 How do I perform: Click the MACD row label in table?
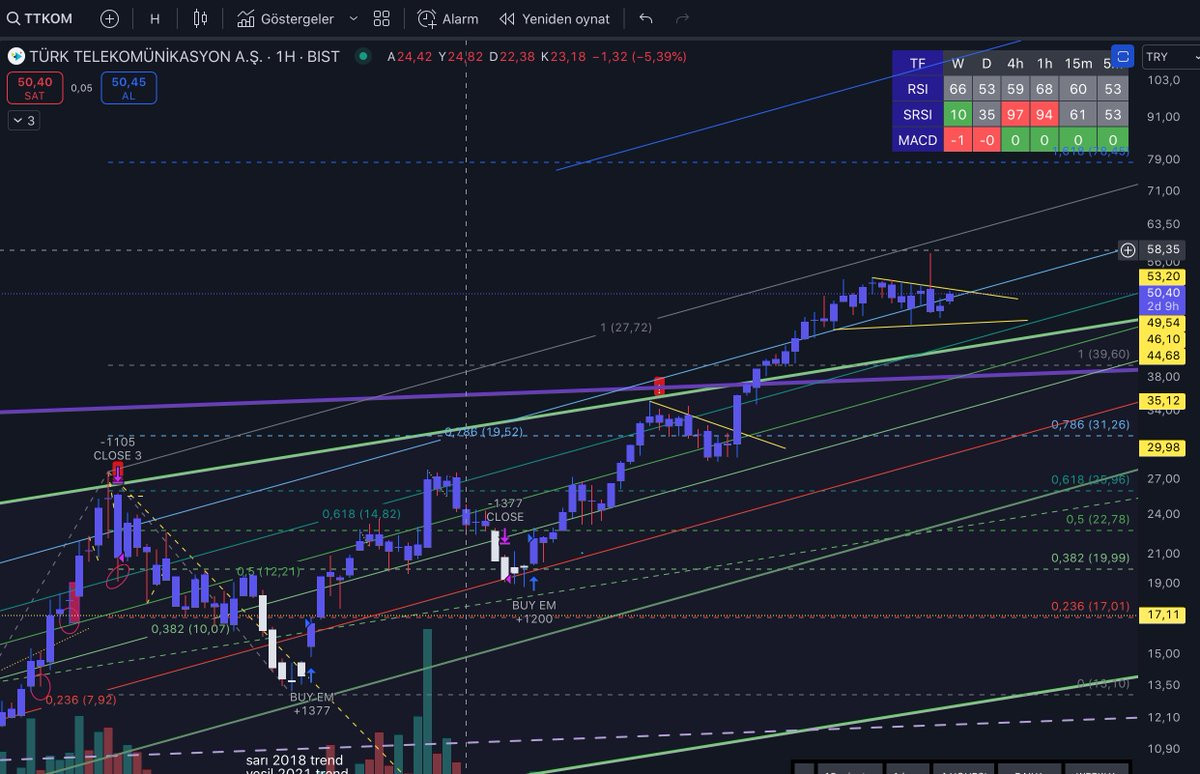click(x=917, y=140)
